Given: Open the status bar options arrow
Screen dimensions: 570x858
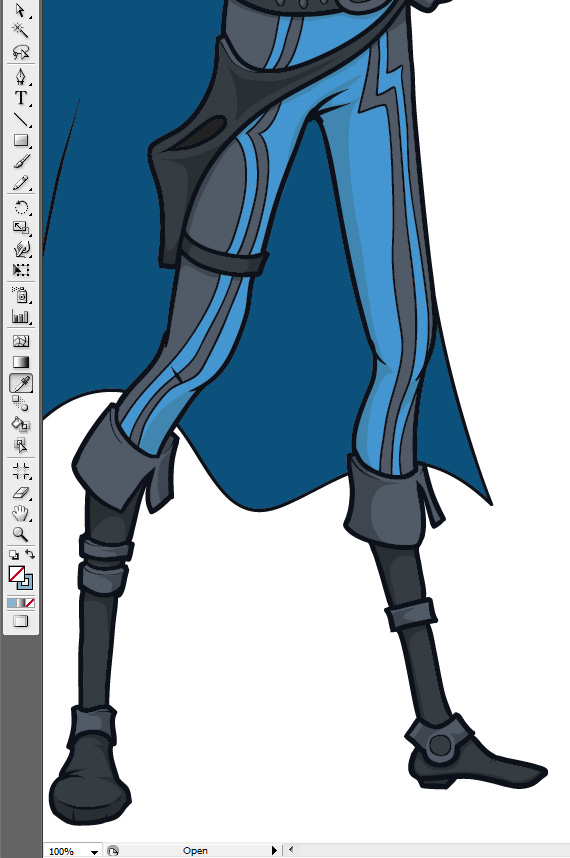Looking at the screenshot, I should 274,850.
